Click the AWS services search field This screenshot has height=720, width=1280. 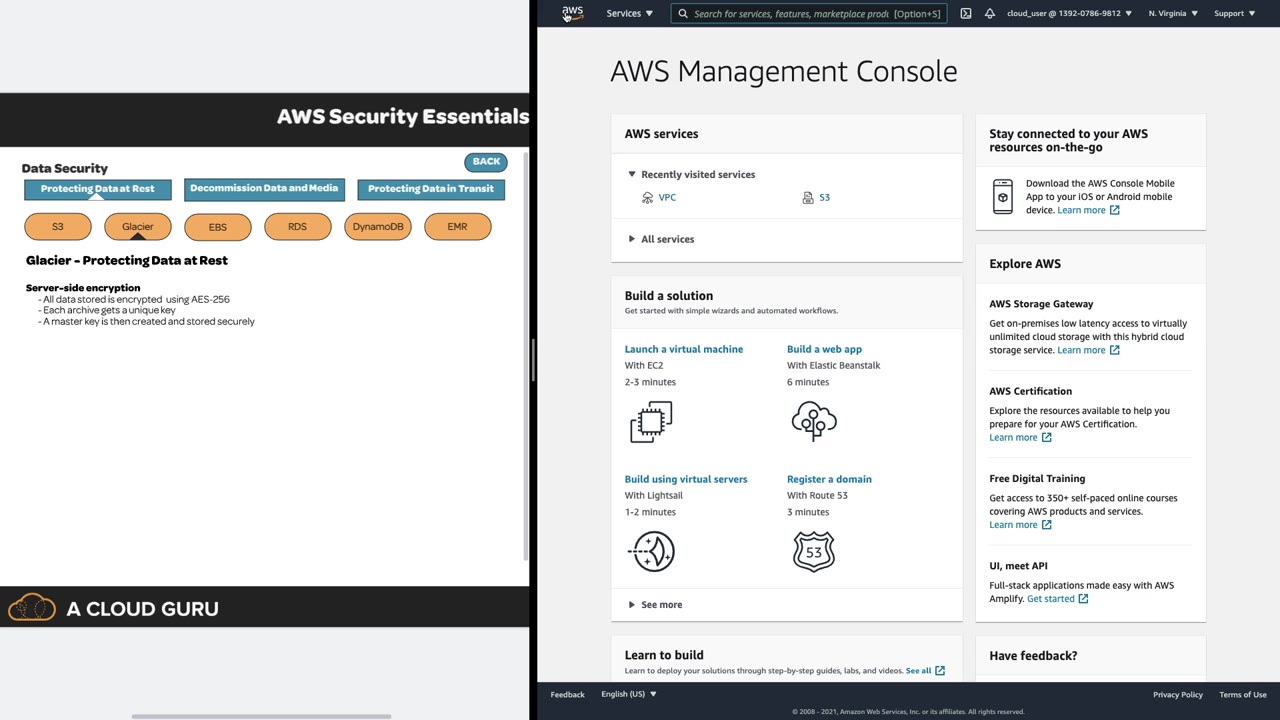click(x=790, y=14)
